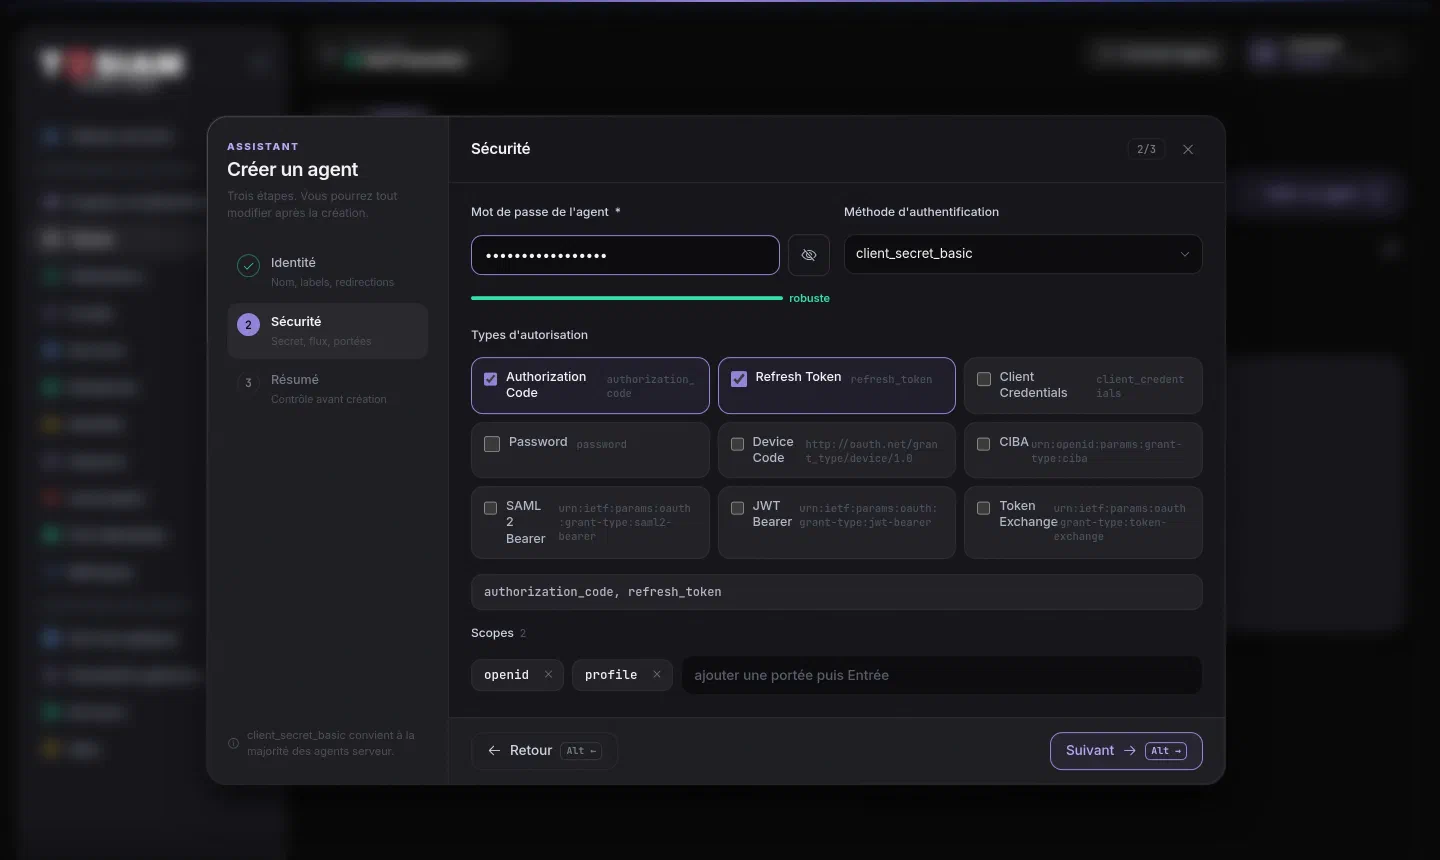The height and width of the screenshot is (860, 1440).
Task: Focus the agent password field
Action: click(x=625, y=255)
